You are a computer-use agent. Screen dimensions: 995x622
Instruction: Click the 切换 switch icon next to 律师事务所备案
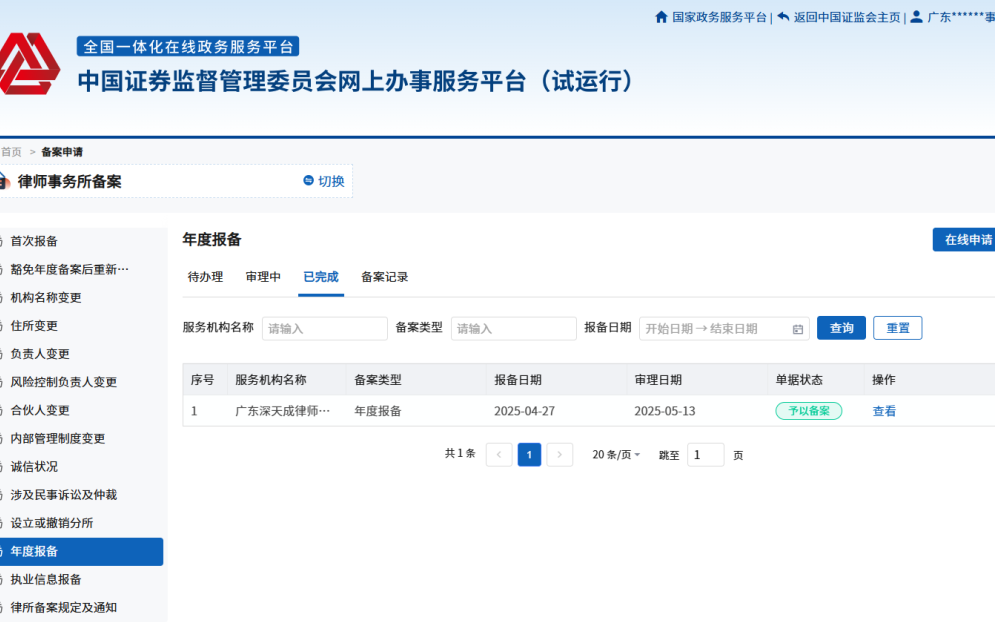click(309, 182)
